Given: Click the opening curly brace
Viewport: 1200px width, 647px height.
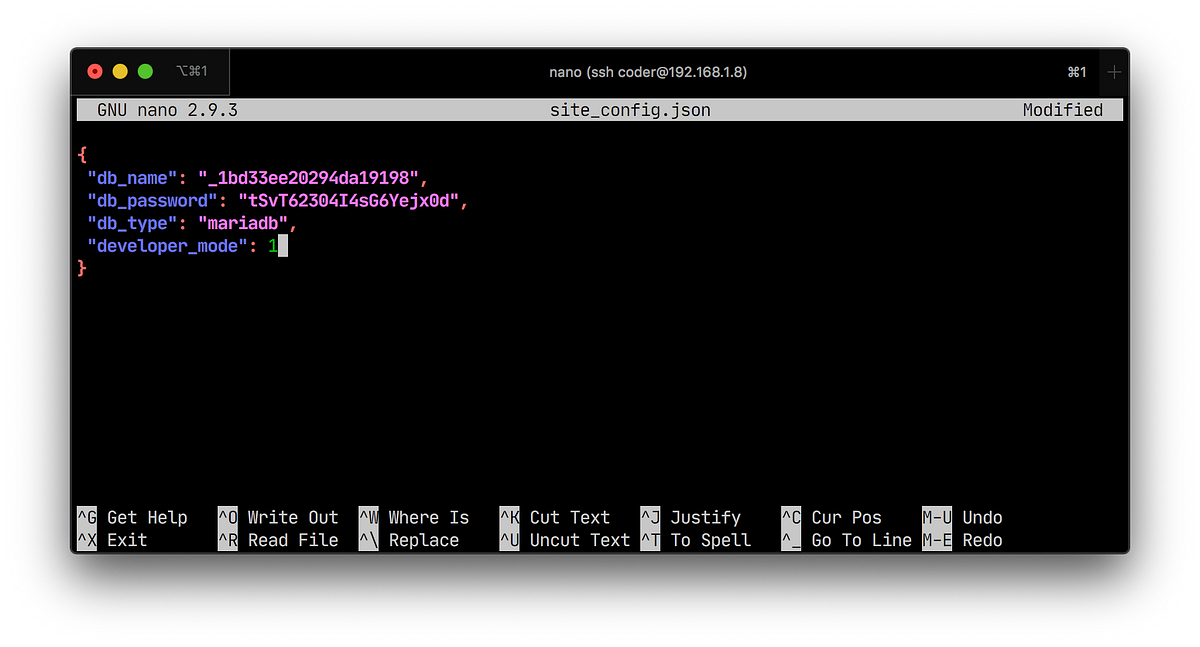Looking at the screenshot, I should [x=82, y=156].
